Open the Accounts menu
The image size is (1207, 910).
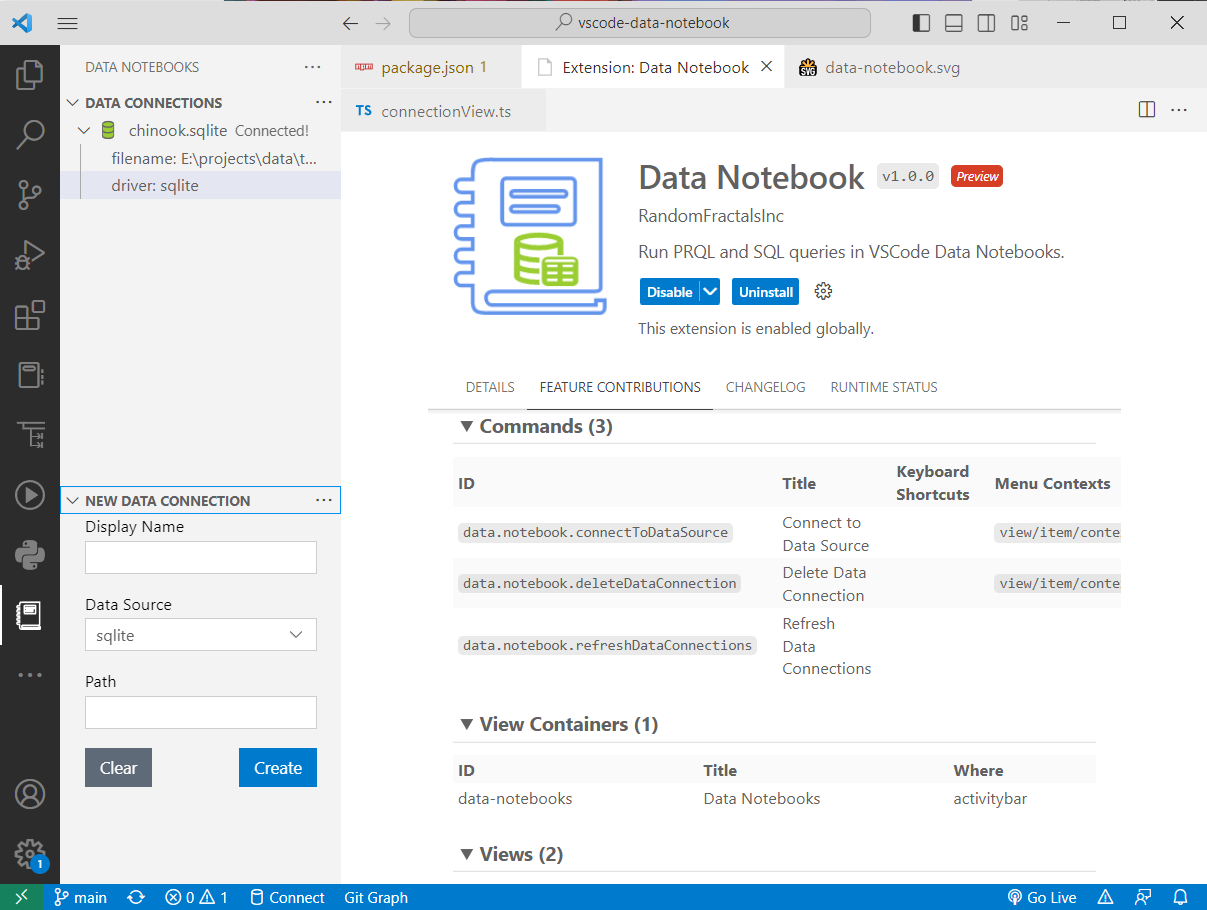(x=30, y=794)
